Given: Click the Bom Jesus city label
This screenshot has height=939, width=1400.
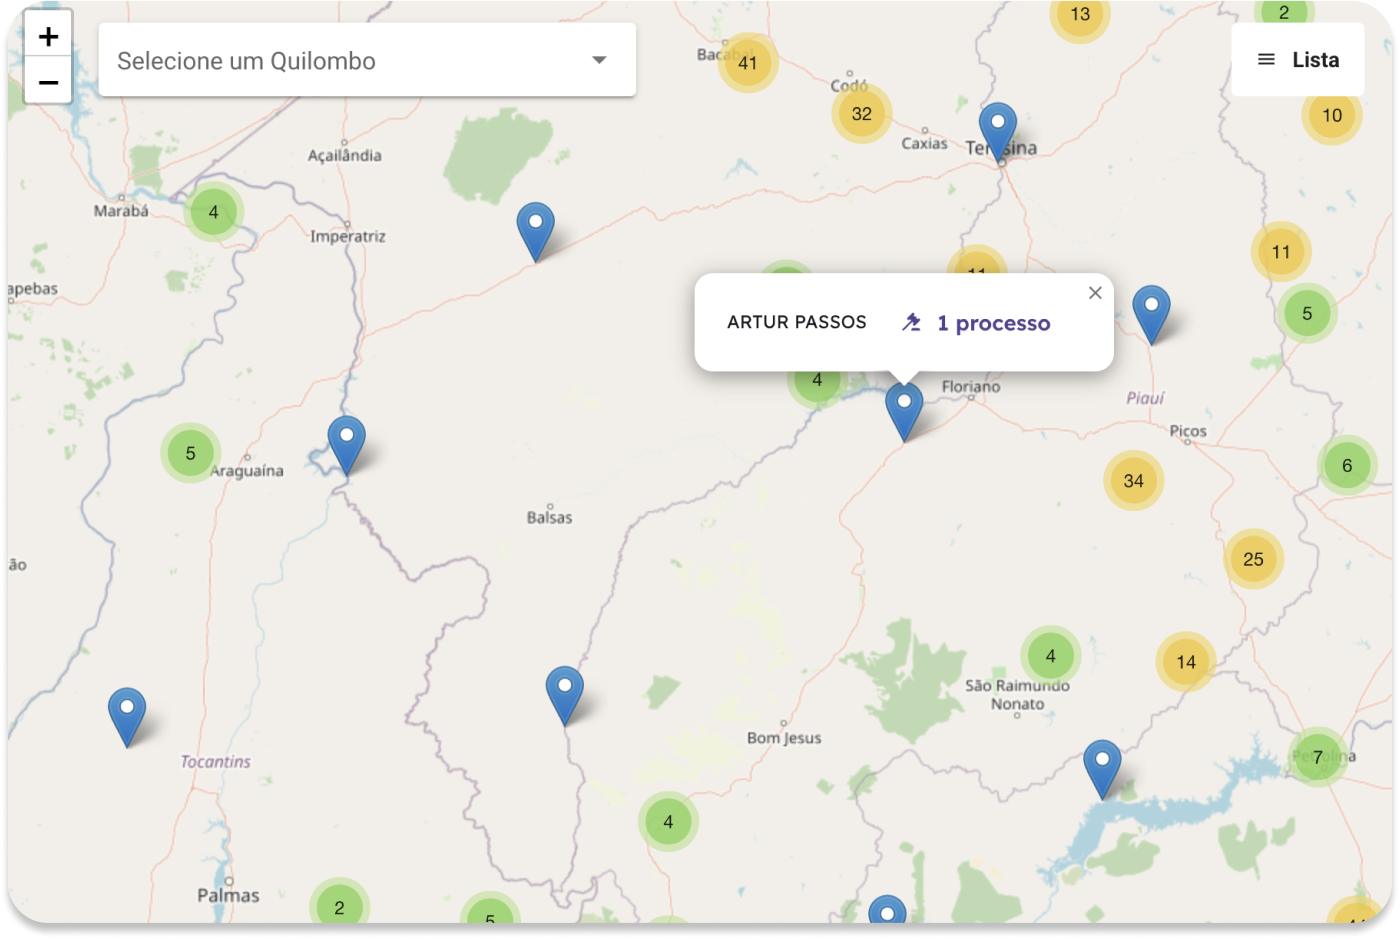Looking at the screenshot, I should [x=784, y=738].
